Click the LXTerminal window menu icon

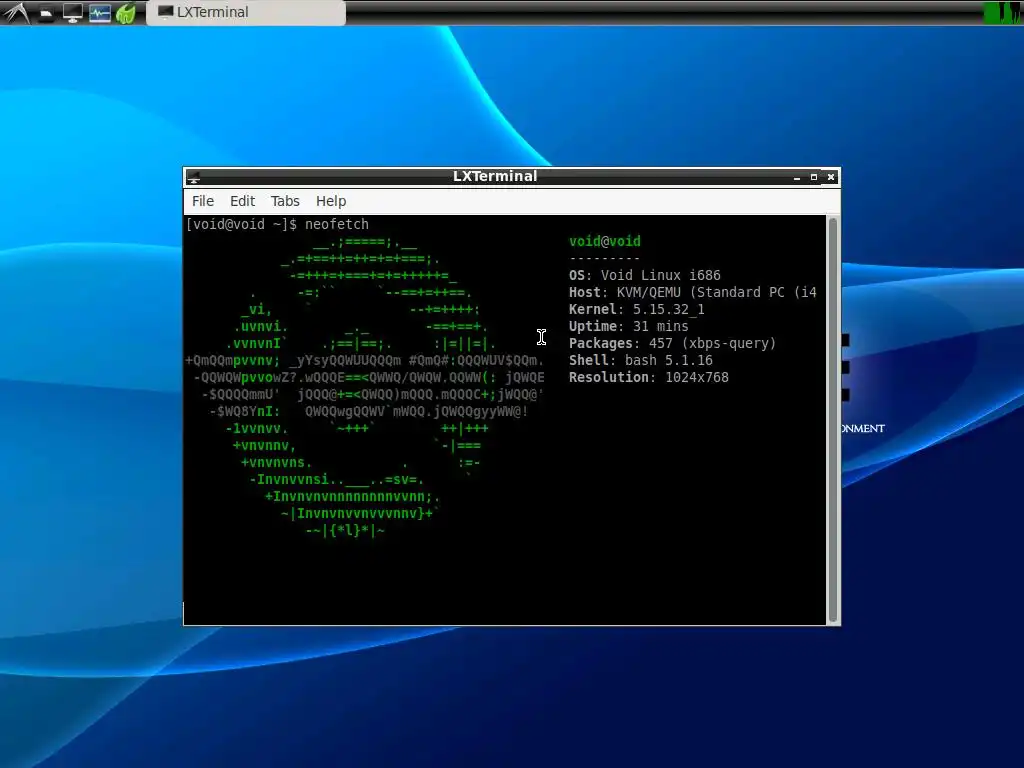coord(194,177)
